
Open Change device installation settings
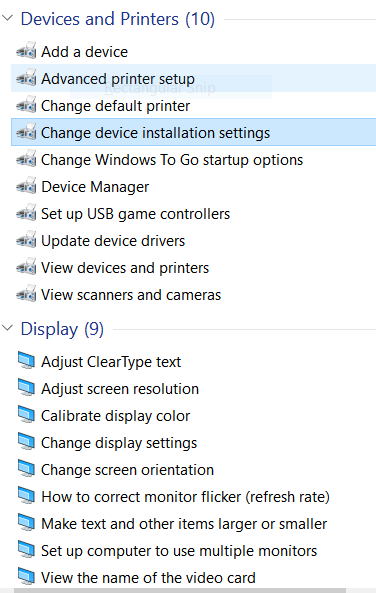[x=155, y=133]
